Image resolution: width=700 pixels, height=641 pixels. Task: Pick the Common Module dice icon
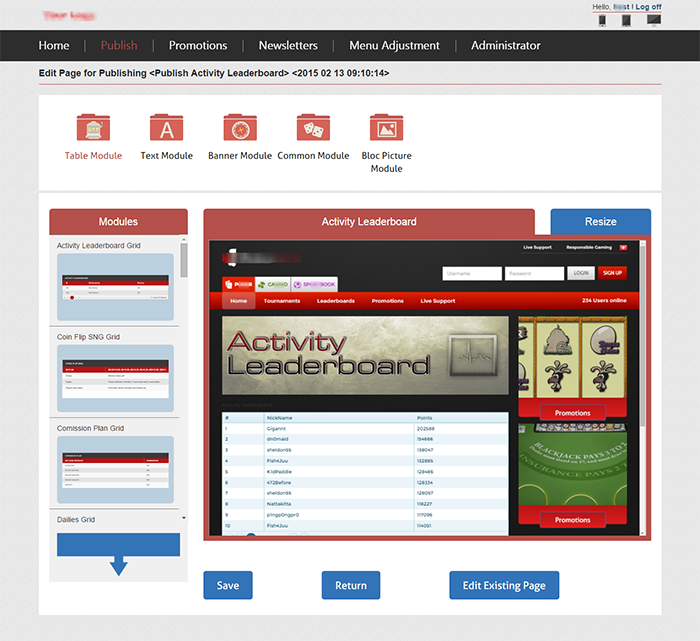pos(313,128)
